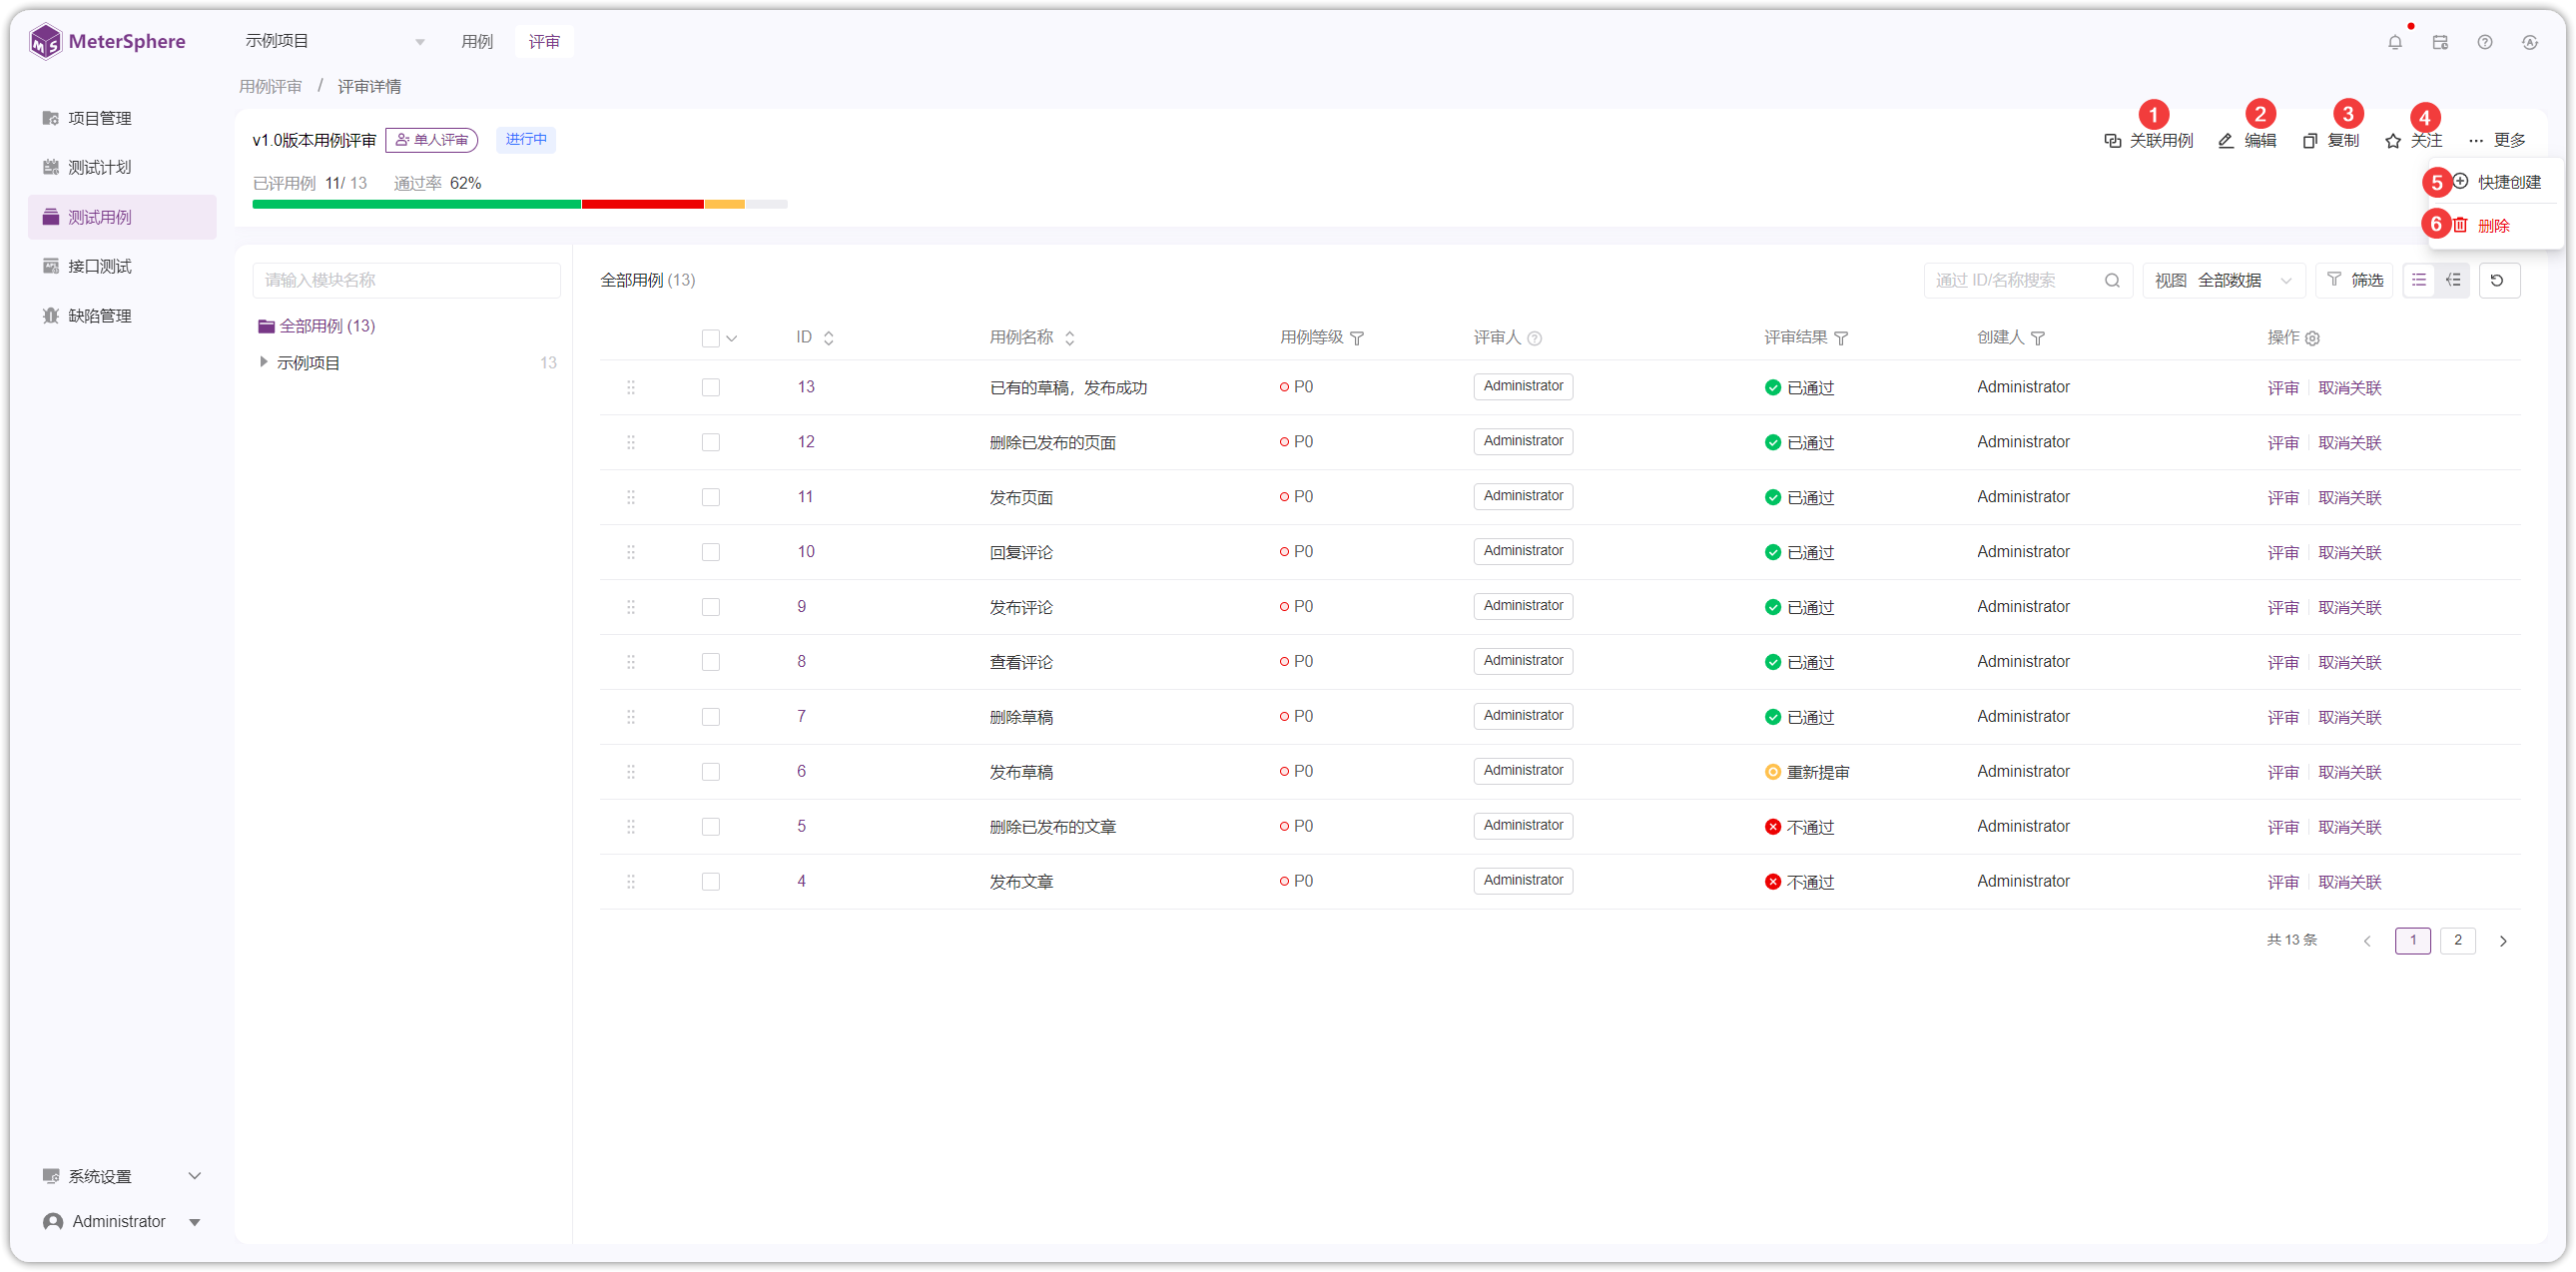2576x1272 pixels.
Task: Click the review progress bar
Action: [520, 204]
